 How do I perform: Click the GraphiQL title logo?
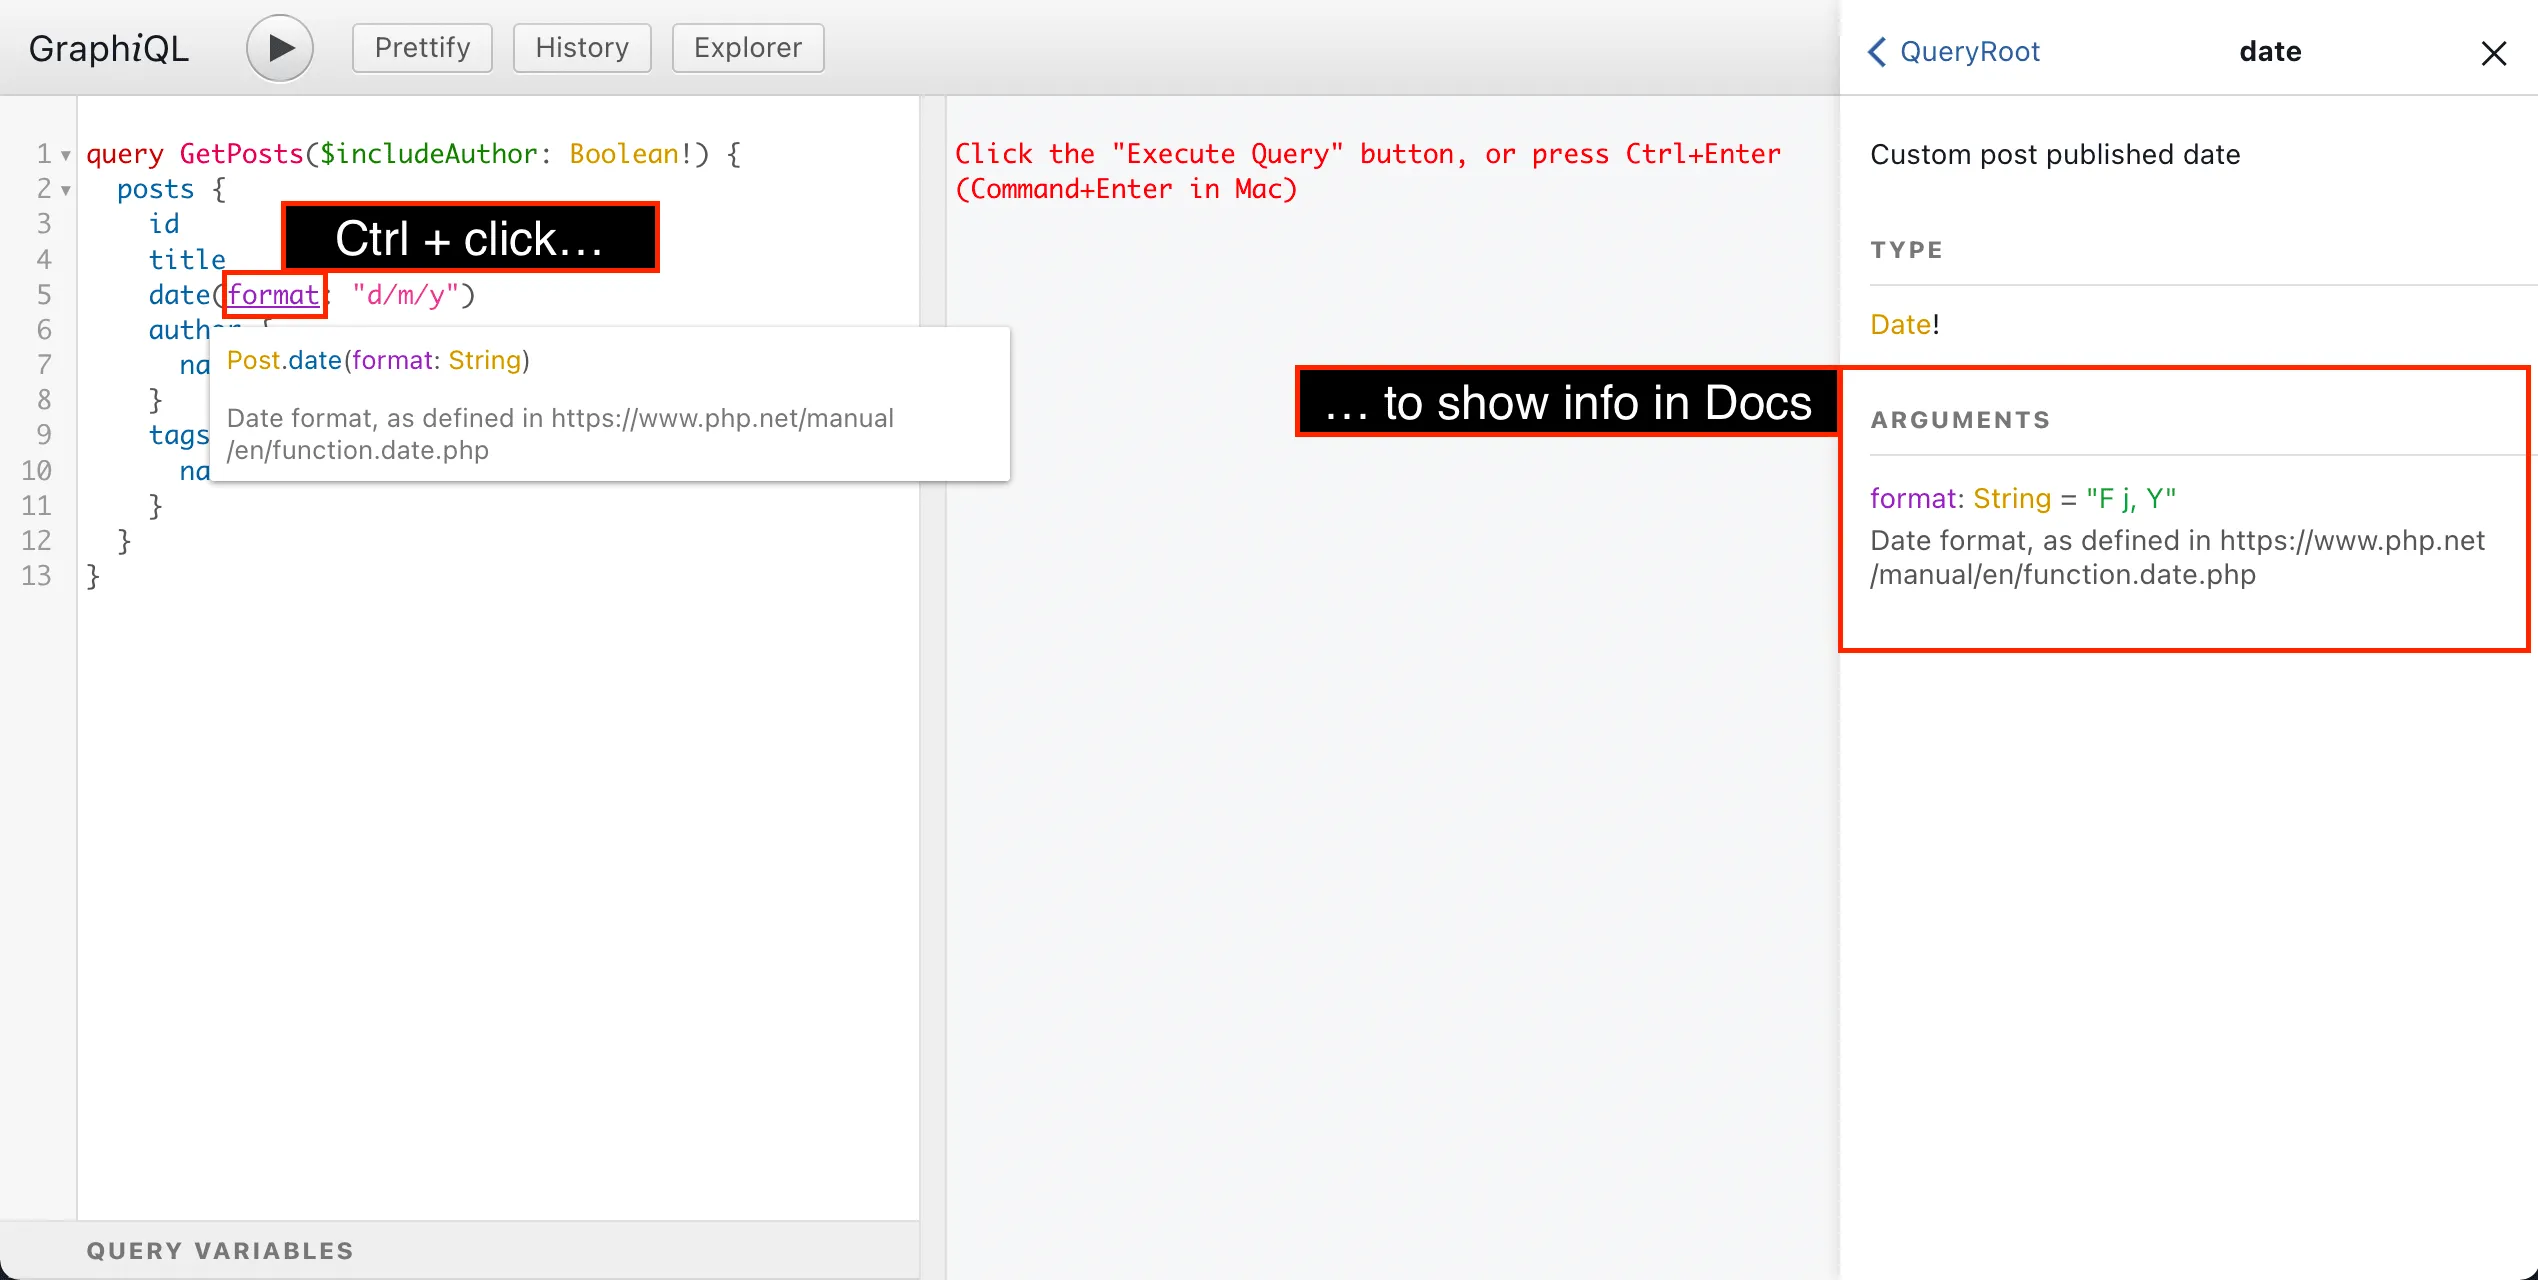pos(109,48)
